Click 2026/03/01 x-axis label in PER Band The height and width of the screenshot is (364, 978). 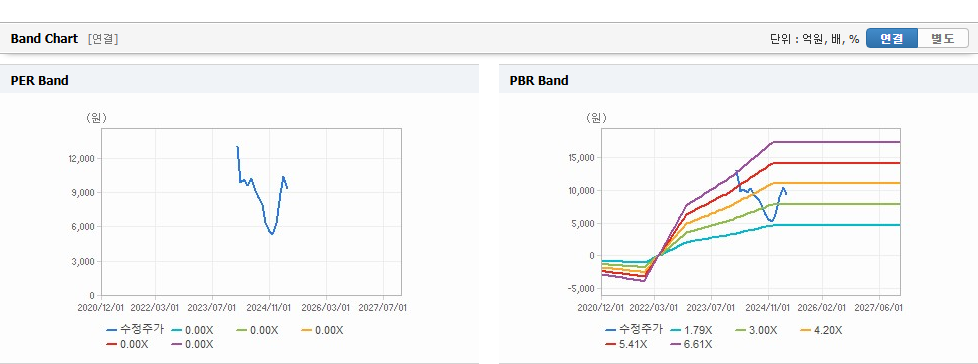pyautogui.click(x=326, y=307)
